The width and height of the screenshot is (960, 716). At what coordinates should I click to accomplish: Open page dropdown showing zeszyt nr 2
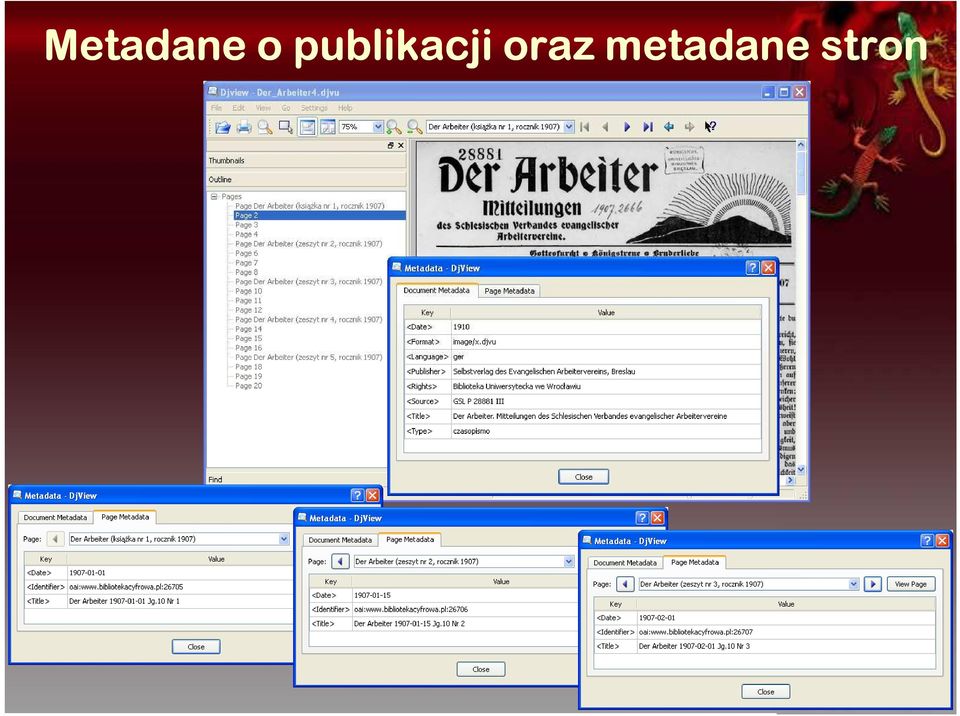pyautogui.click(x=569, y=562)
